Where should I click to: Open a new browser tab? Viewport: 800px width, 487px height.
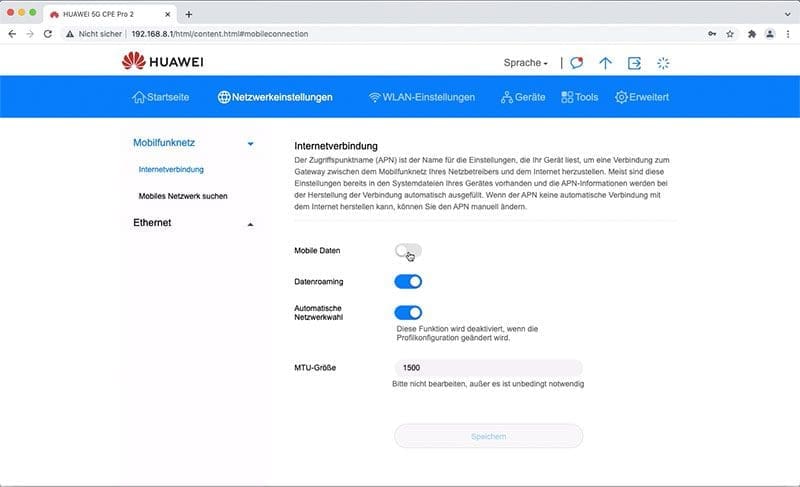pyautogui.click(x=189, y=14)
